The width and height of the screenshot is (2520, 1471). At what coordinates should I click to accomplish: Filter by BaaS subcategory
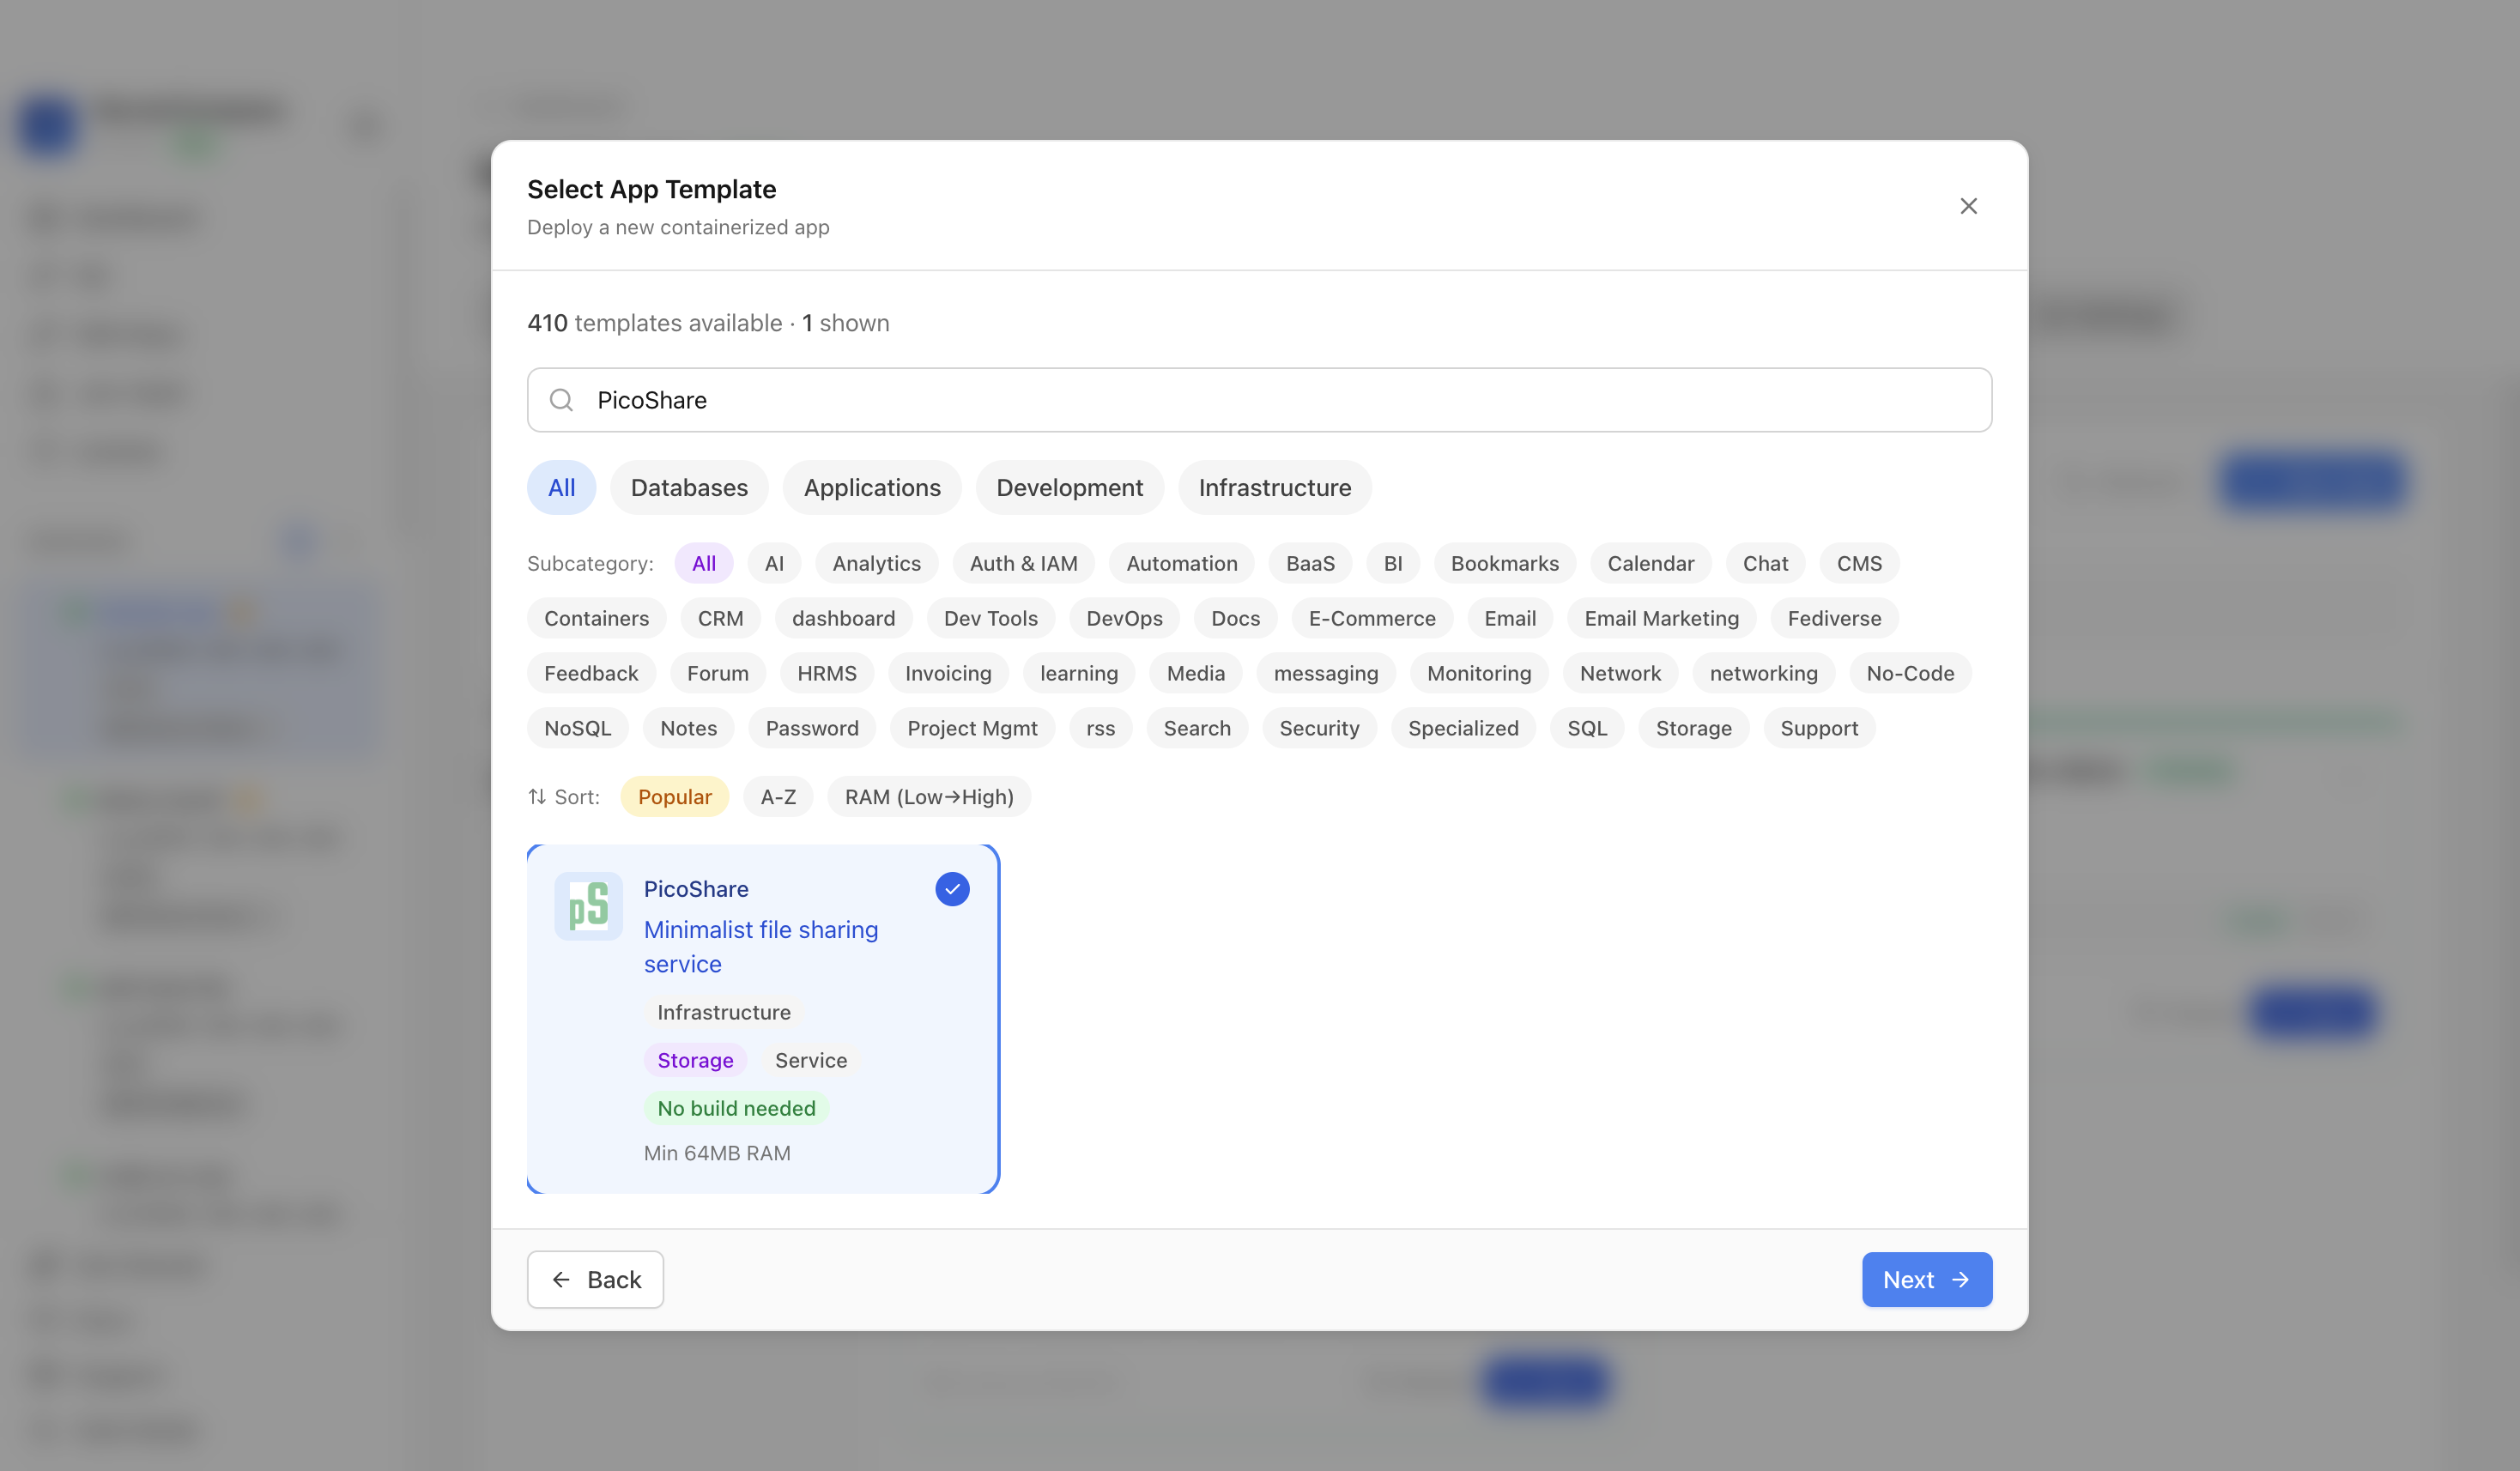[1310, 563]
